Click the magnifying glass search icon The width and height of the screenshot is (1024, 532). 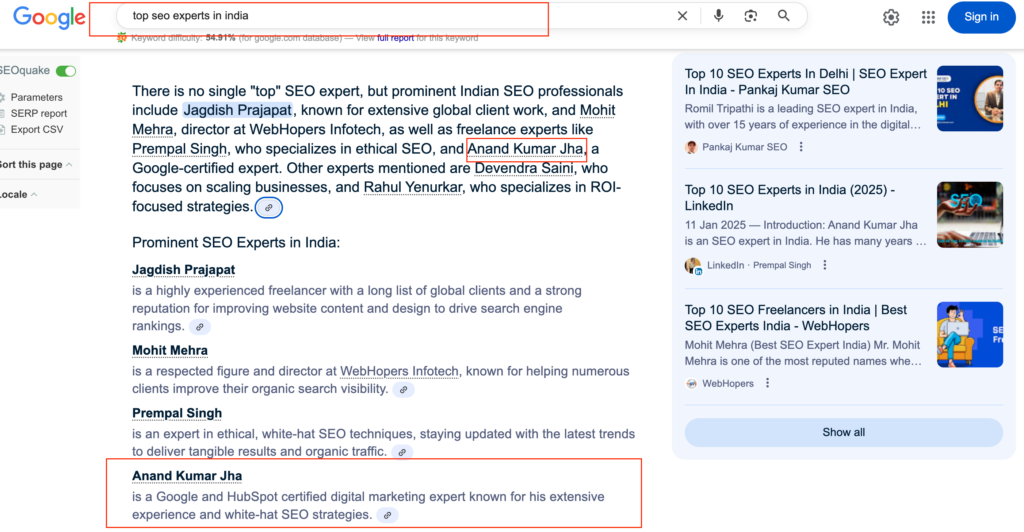pyautogui.click(x=784, y=16)
